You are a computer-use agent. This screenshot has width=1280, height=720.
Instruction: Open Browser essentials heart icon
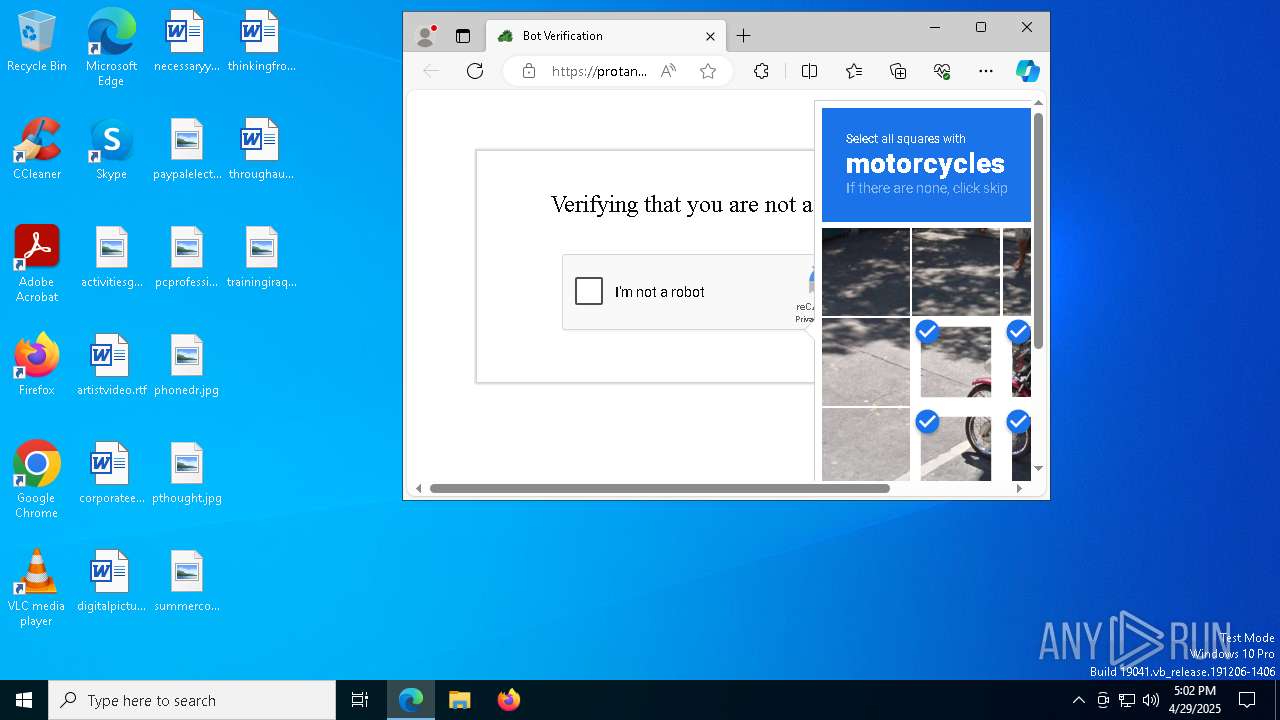(x=942, y=71)
